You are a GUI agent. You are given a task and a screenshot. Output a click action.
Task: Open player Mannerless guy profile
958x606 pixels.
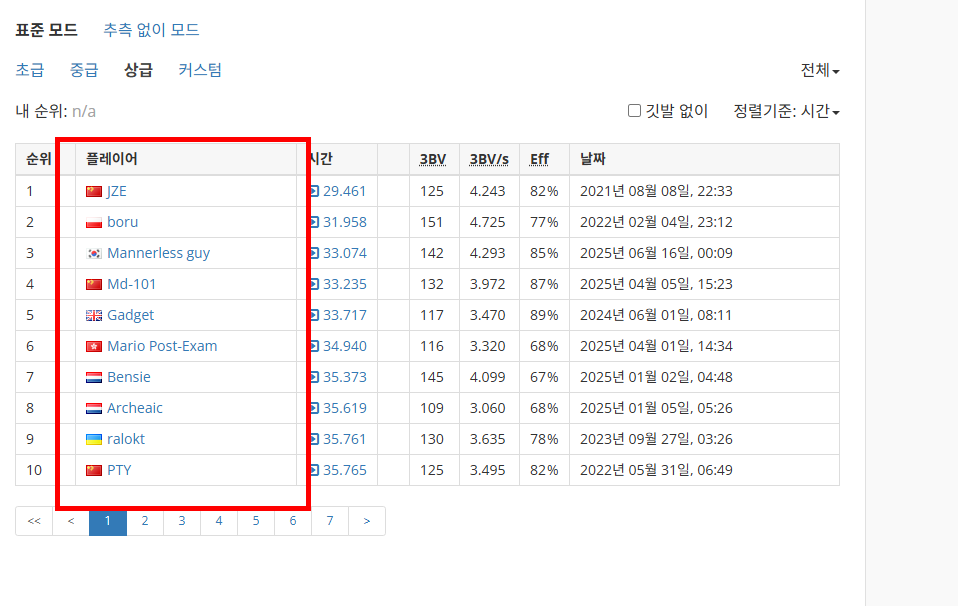(x=158, y=253)
